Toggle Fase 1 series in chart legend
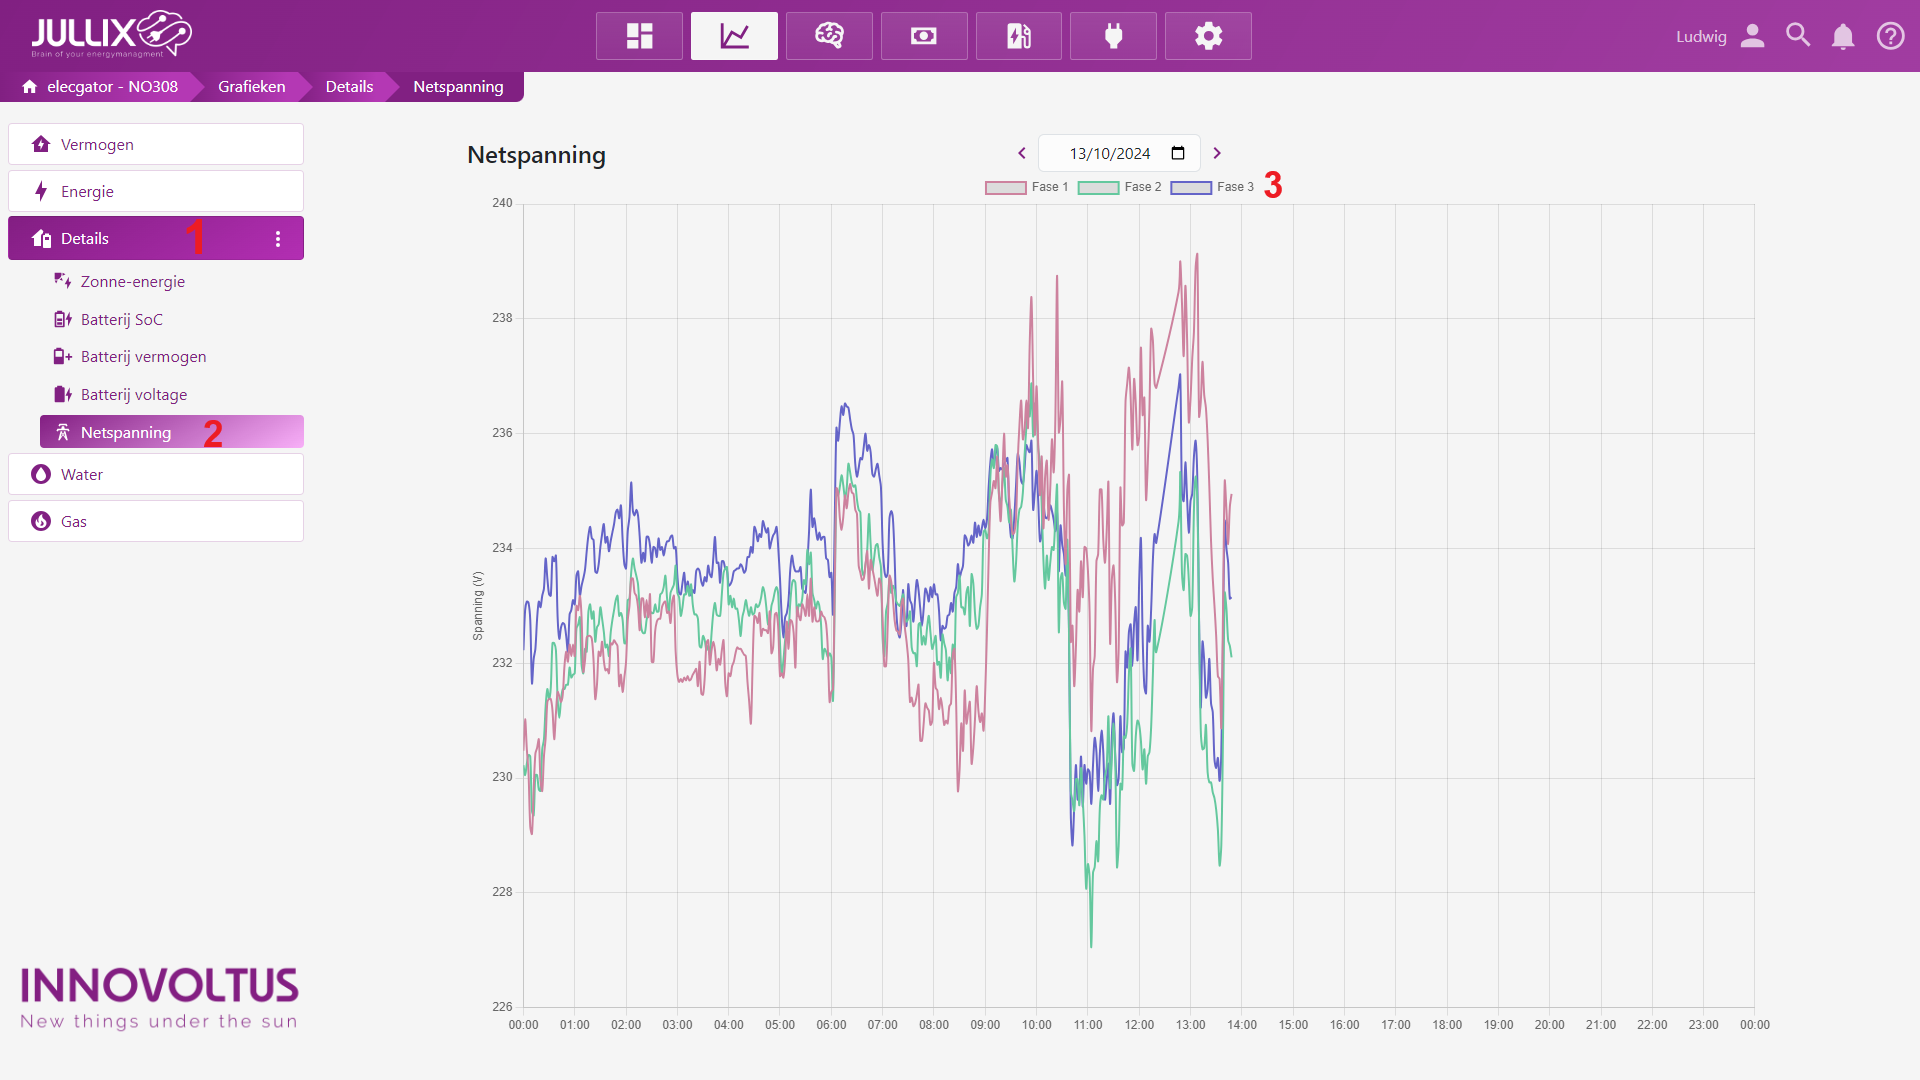Viewport: 1920px width, 1080px height. (1026, 187)
